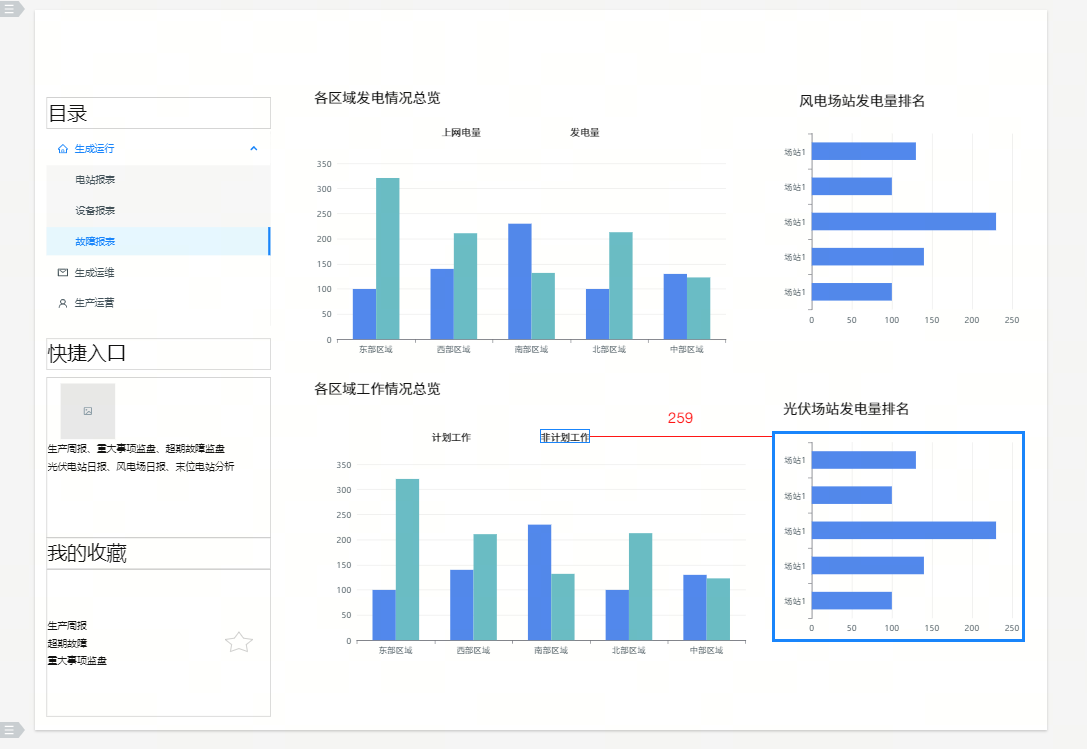Screen dimensions: 1087x749
Task: Open the 电站报表 submenu item
Action: pyautogui.click(x=95, y=180)
